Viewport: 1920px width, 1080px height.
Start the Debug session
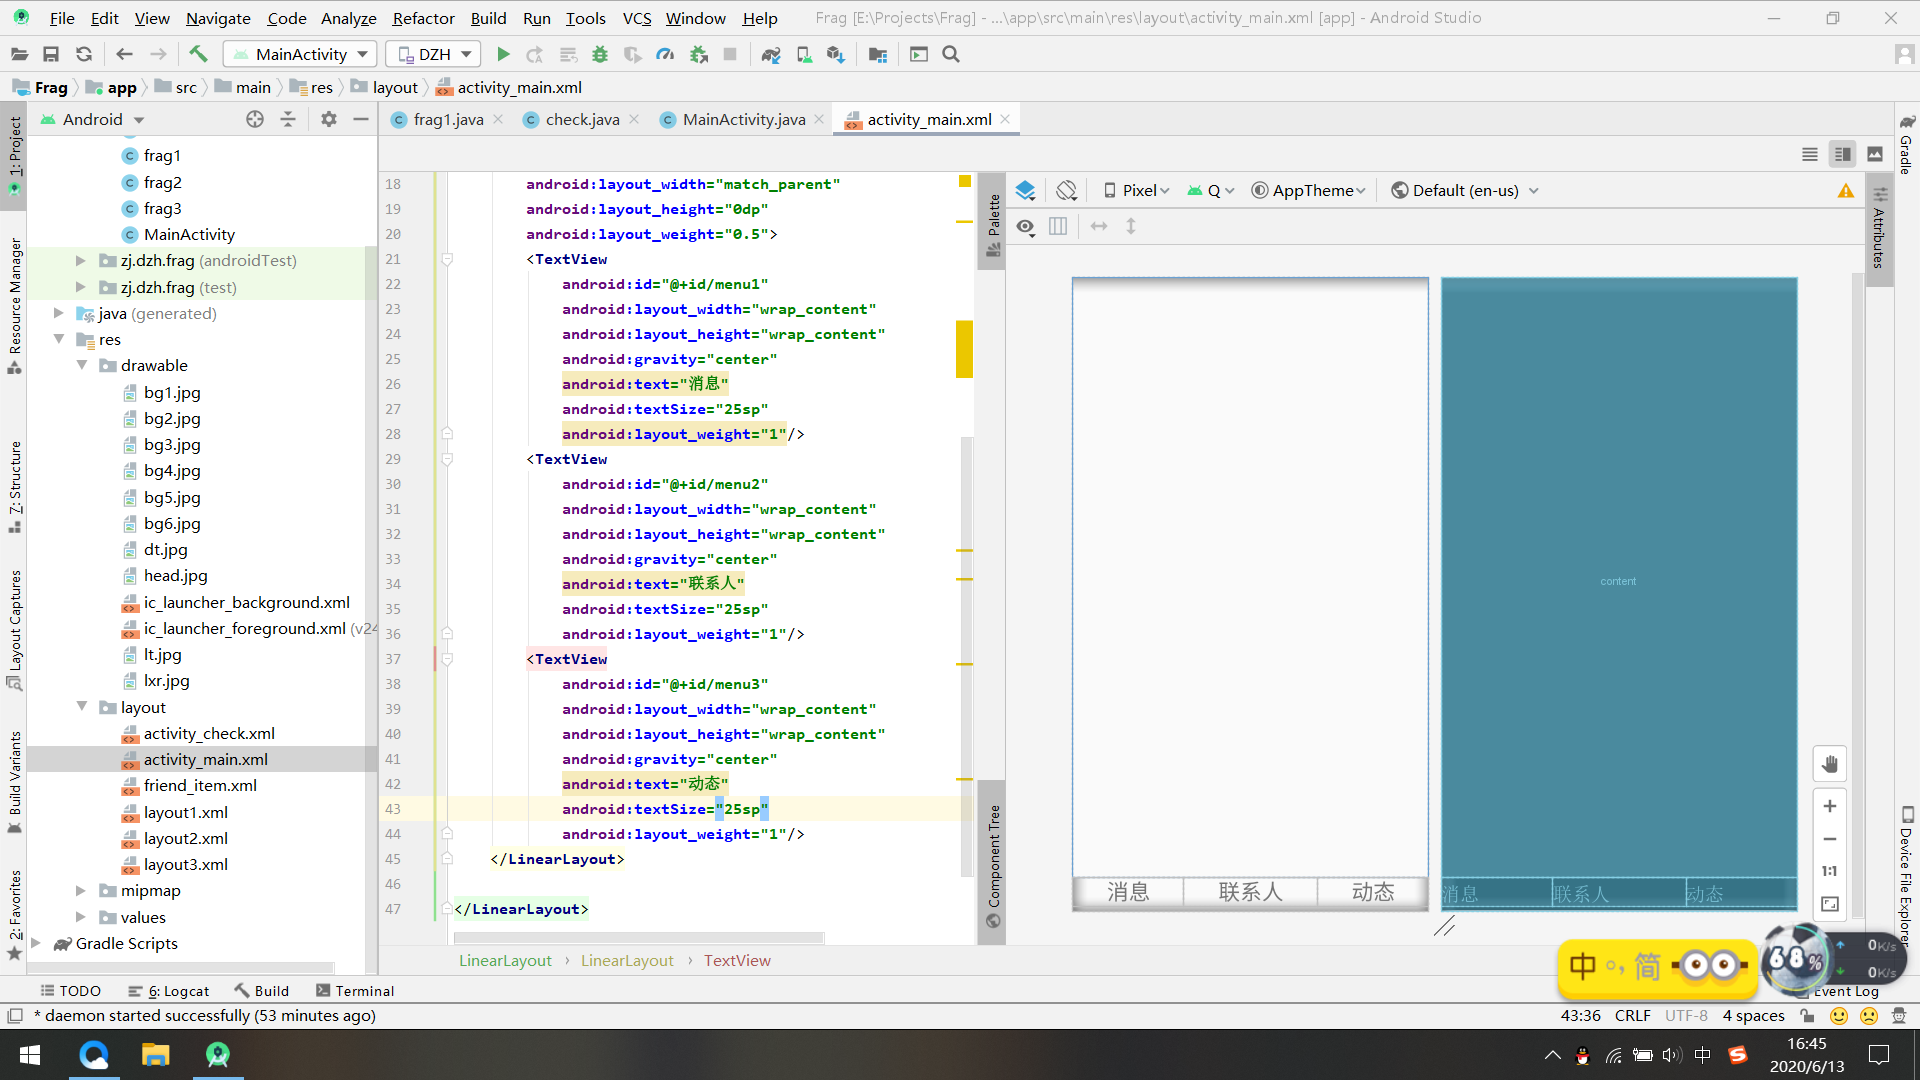coord(600,54)
